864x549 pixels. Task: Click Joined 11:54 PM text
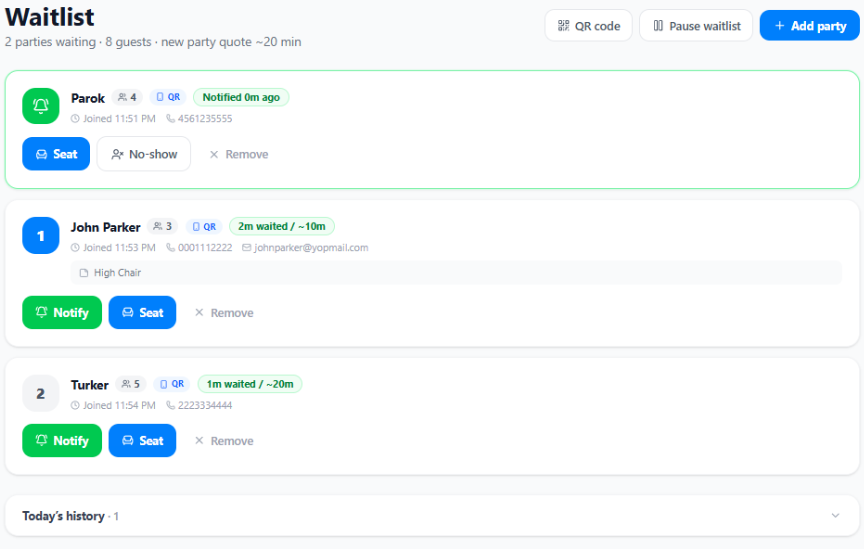coord(119,405)
